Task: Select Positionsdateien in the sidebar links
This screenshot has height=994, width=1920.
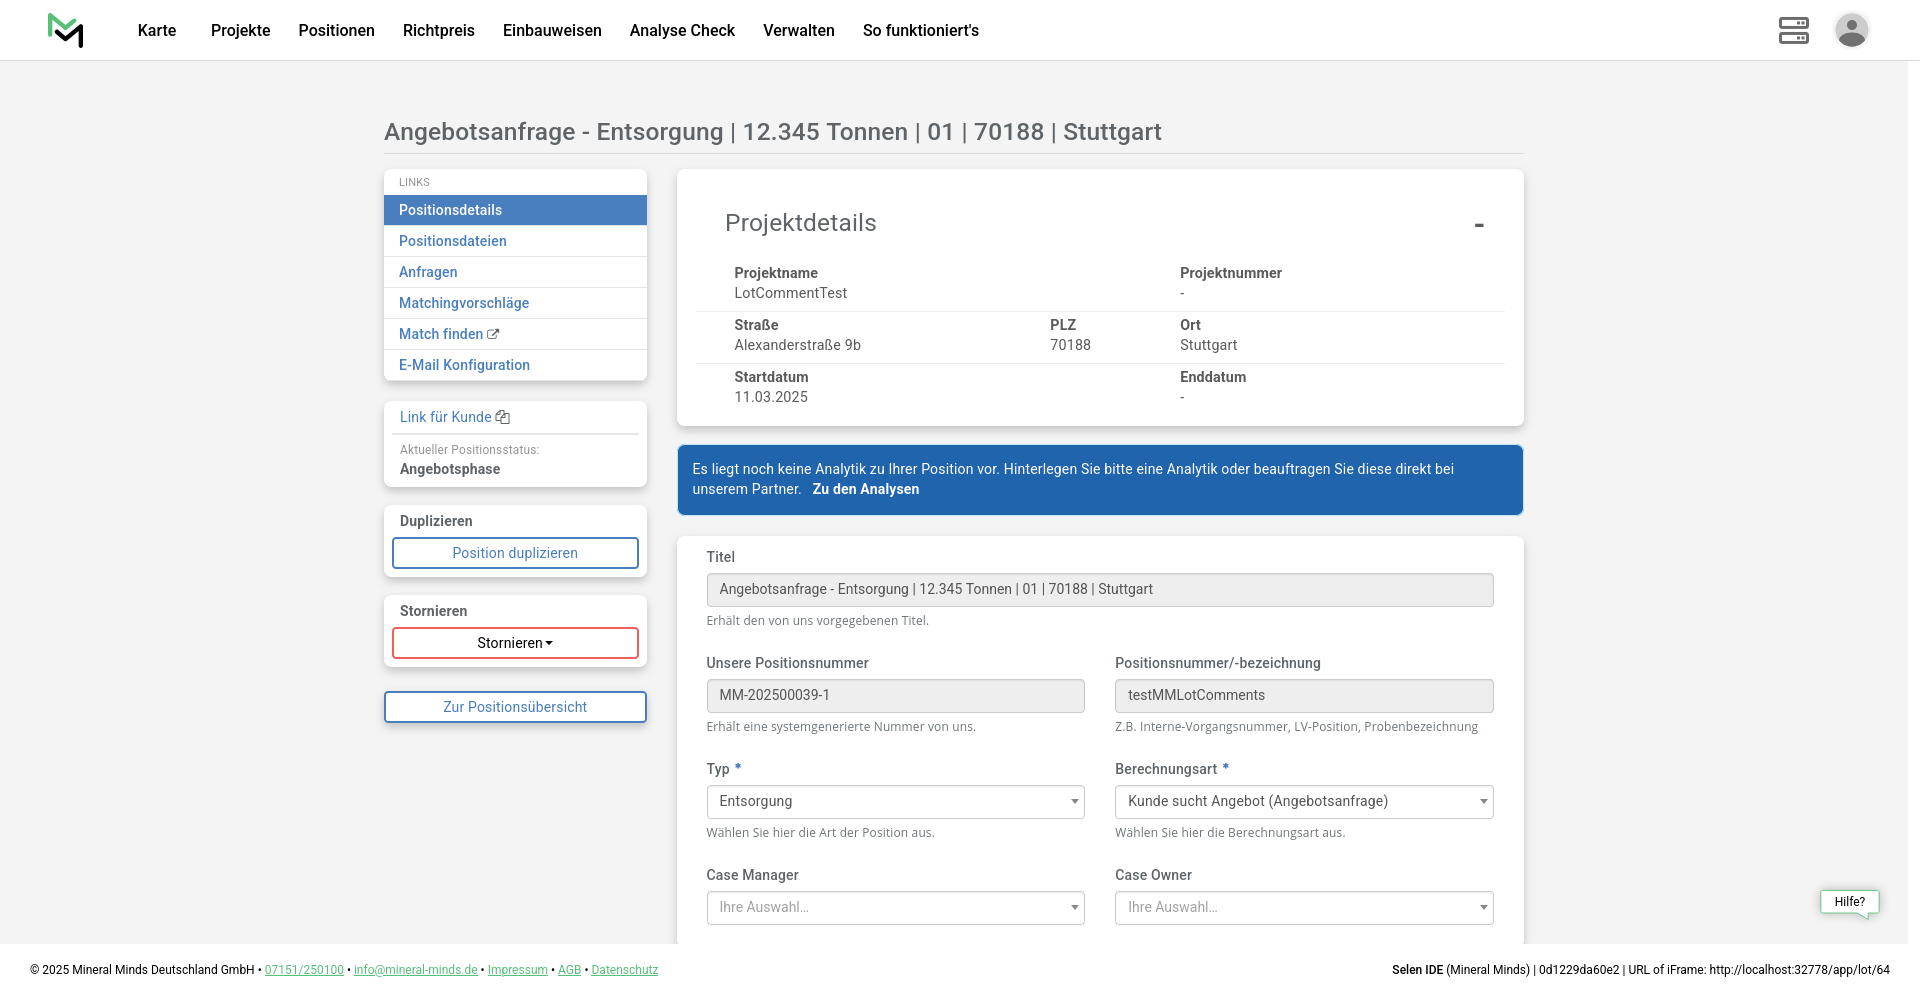Action: click(452, 241)
